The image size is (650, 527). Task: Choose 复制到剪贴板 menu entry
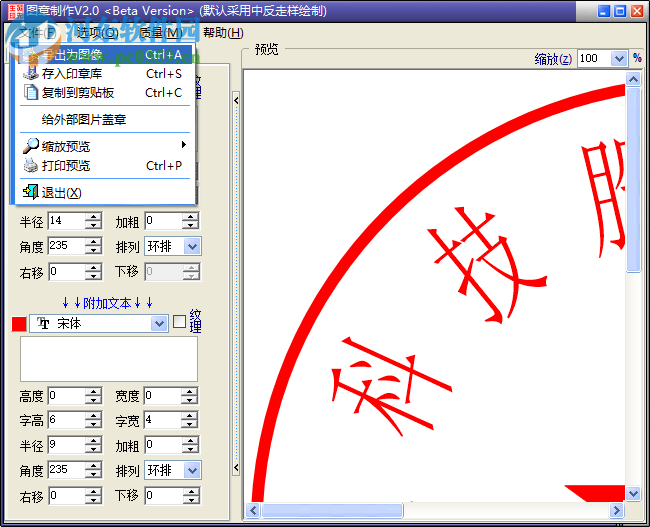pyautogui.click(x=105, y=92)
